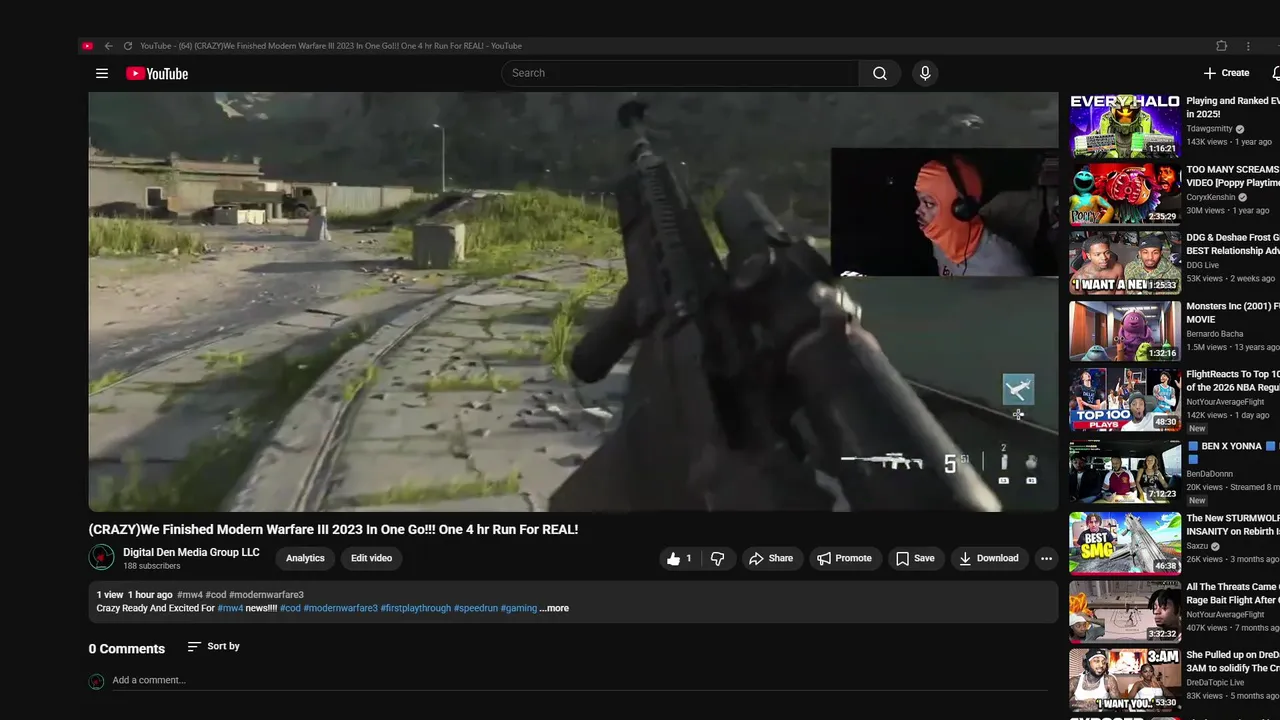Open channel Analytics
Image resolution: width=1280 pixels, height=720 pixels.
305,558
